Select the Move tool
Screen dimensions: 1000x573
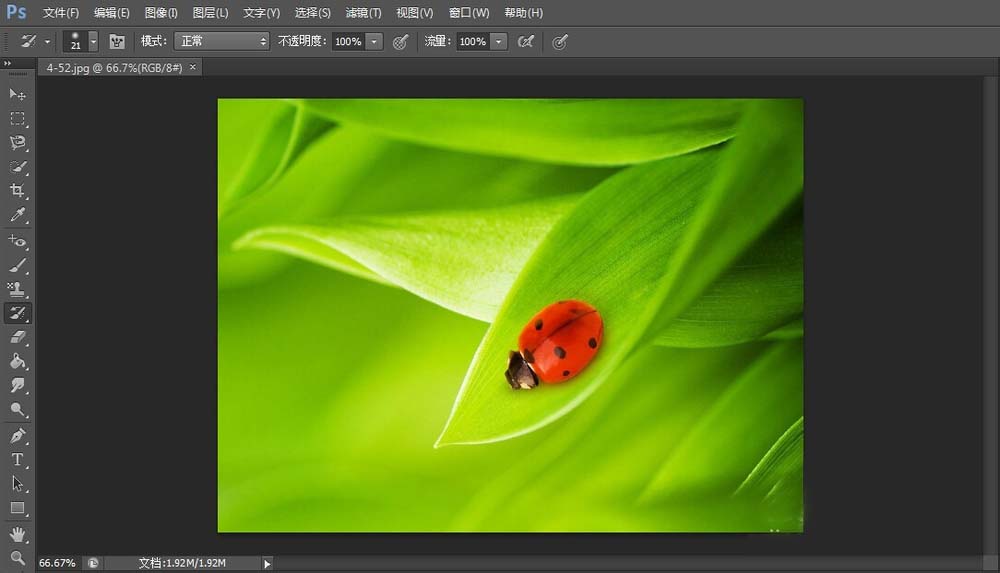(17, 94)
